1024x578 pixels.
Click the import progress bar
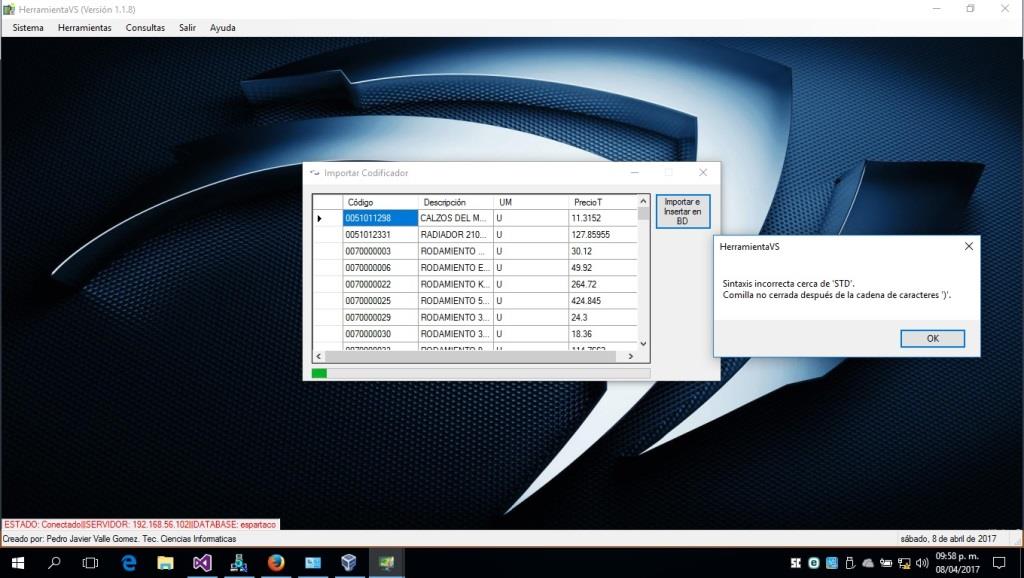481,373
